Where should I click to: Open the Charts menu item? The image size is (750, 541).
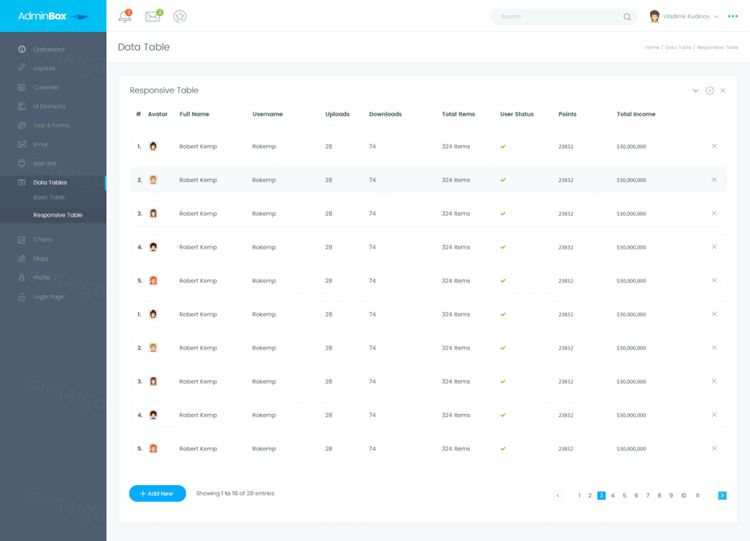(43, 239)
